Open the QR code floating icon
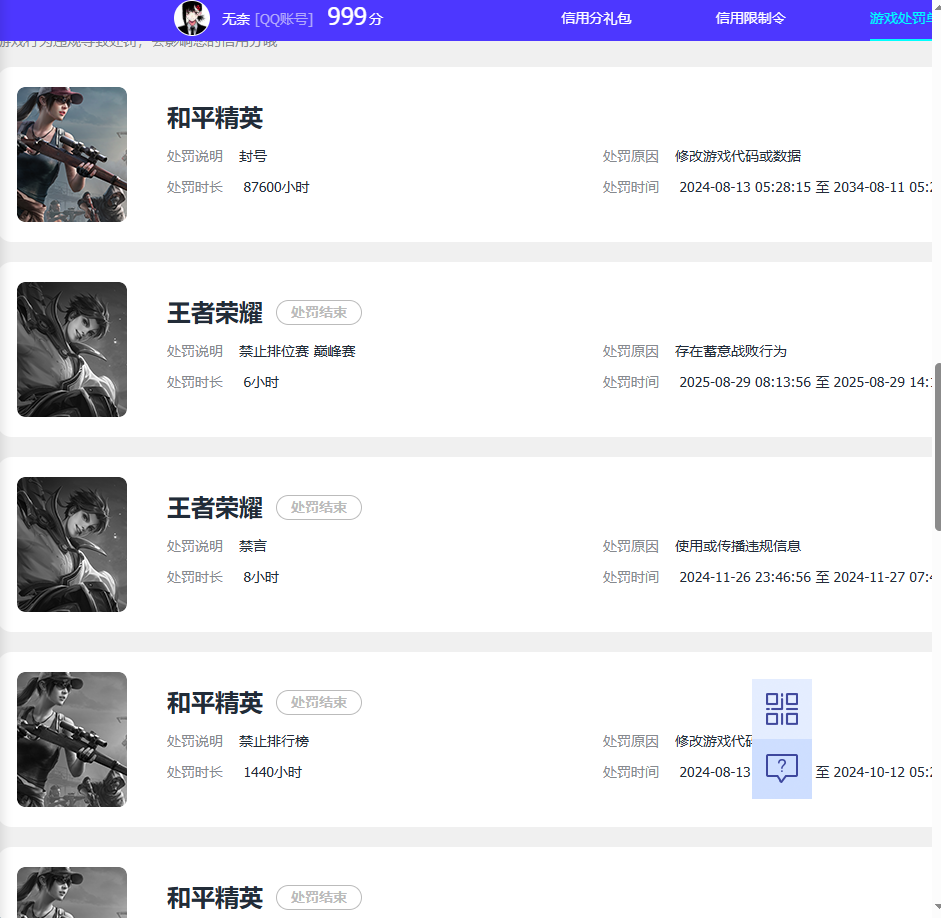Viewport: 941px width, 918px height. (781, 709)
